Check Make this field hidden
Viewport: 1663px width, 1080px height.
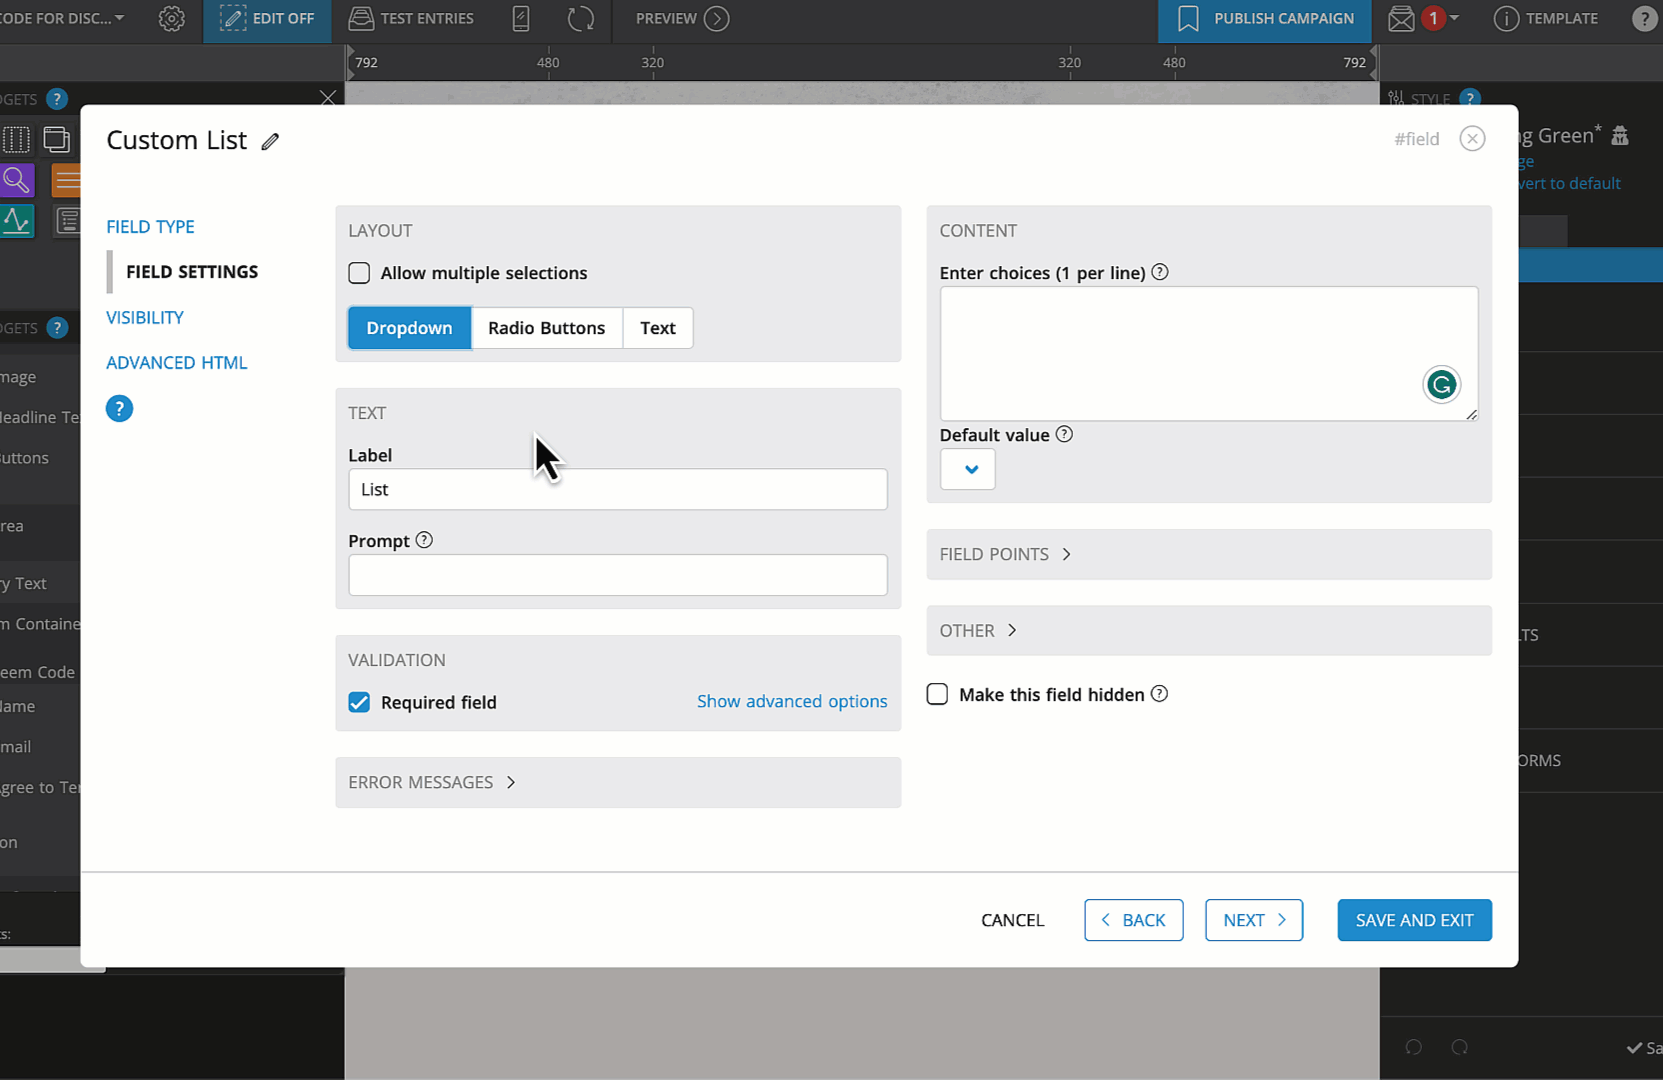pos(937,693)
